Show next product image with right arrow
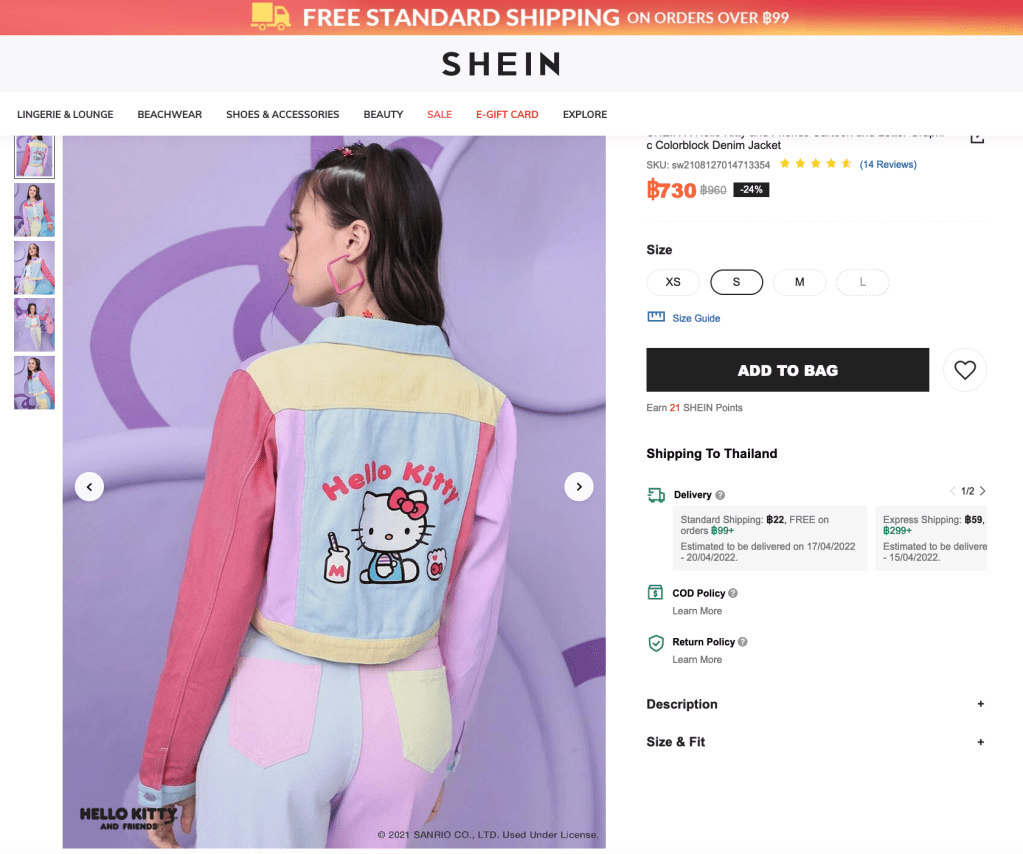The image size is (1023, 854). coord(579,487)
